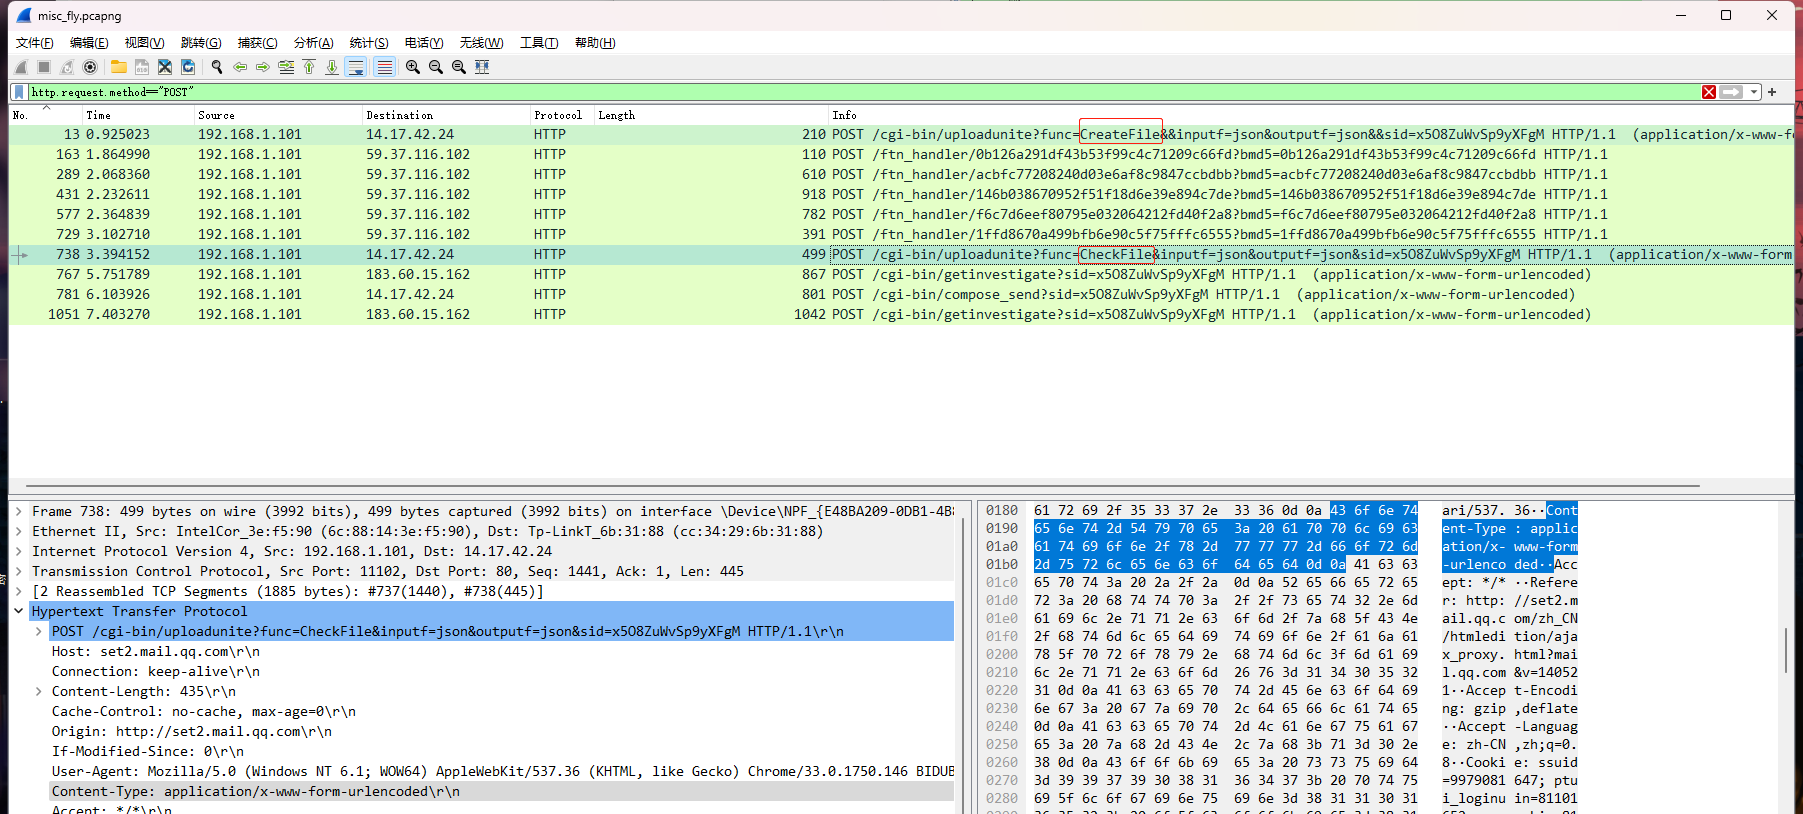Expand the Transmission Control Protocol node
This screenshot has height=814, width=1803.
pyautogui.click(x=19, y=571)
